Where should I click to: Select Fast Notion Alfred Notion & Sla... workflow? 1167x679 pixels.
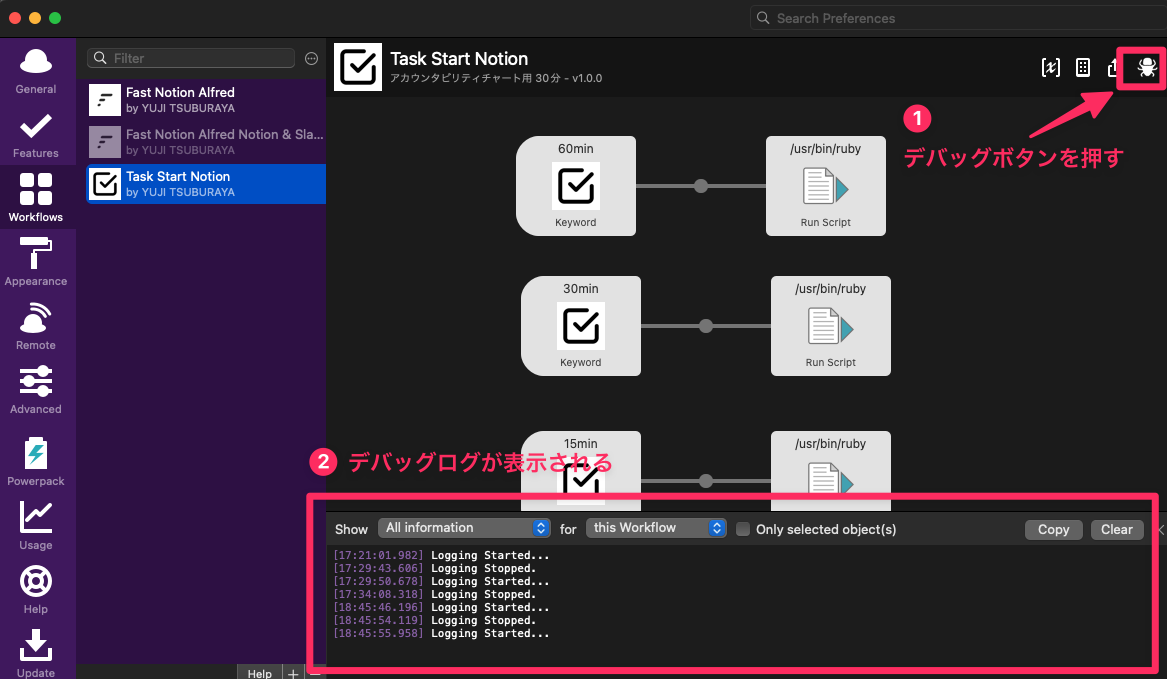206,141
